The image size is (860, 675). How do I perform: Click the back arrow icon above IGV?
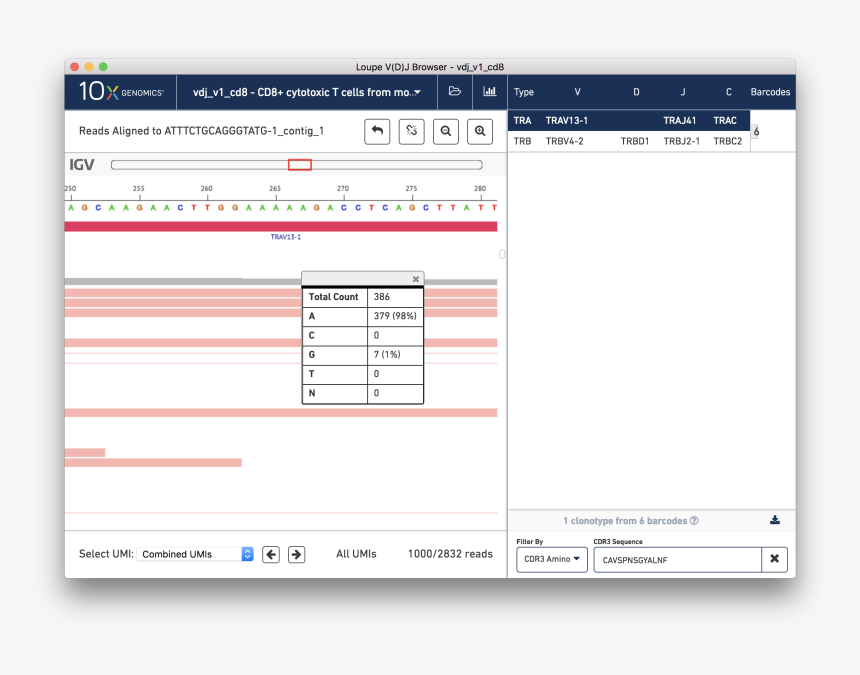[x=377, y=131]
